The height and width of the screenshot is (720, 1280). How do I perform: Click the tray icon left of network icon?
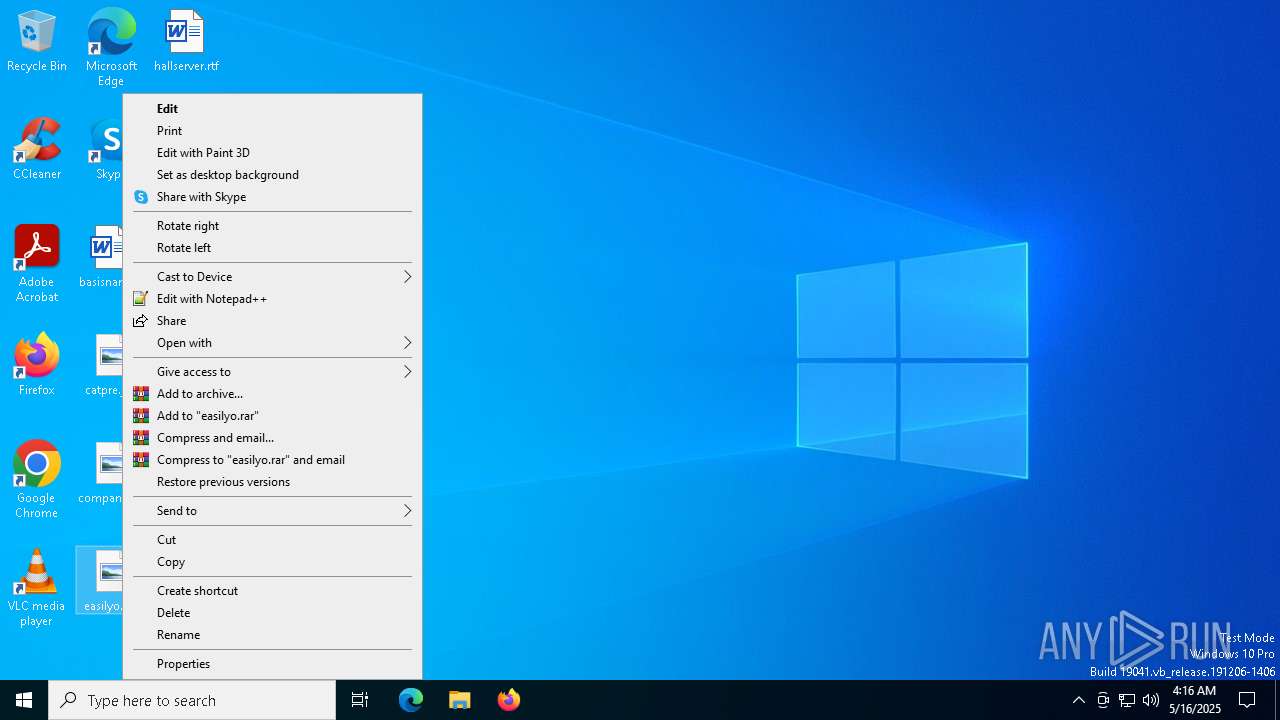1103,700
